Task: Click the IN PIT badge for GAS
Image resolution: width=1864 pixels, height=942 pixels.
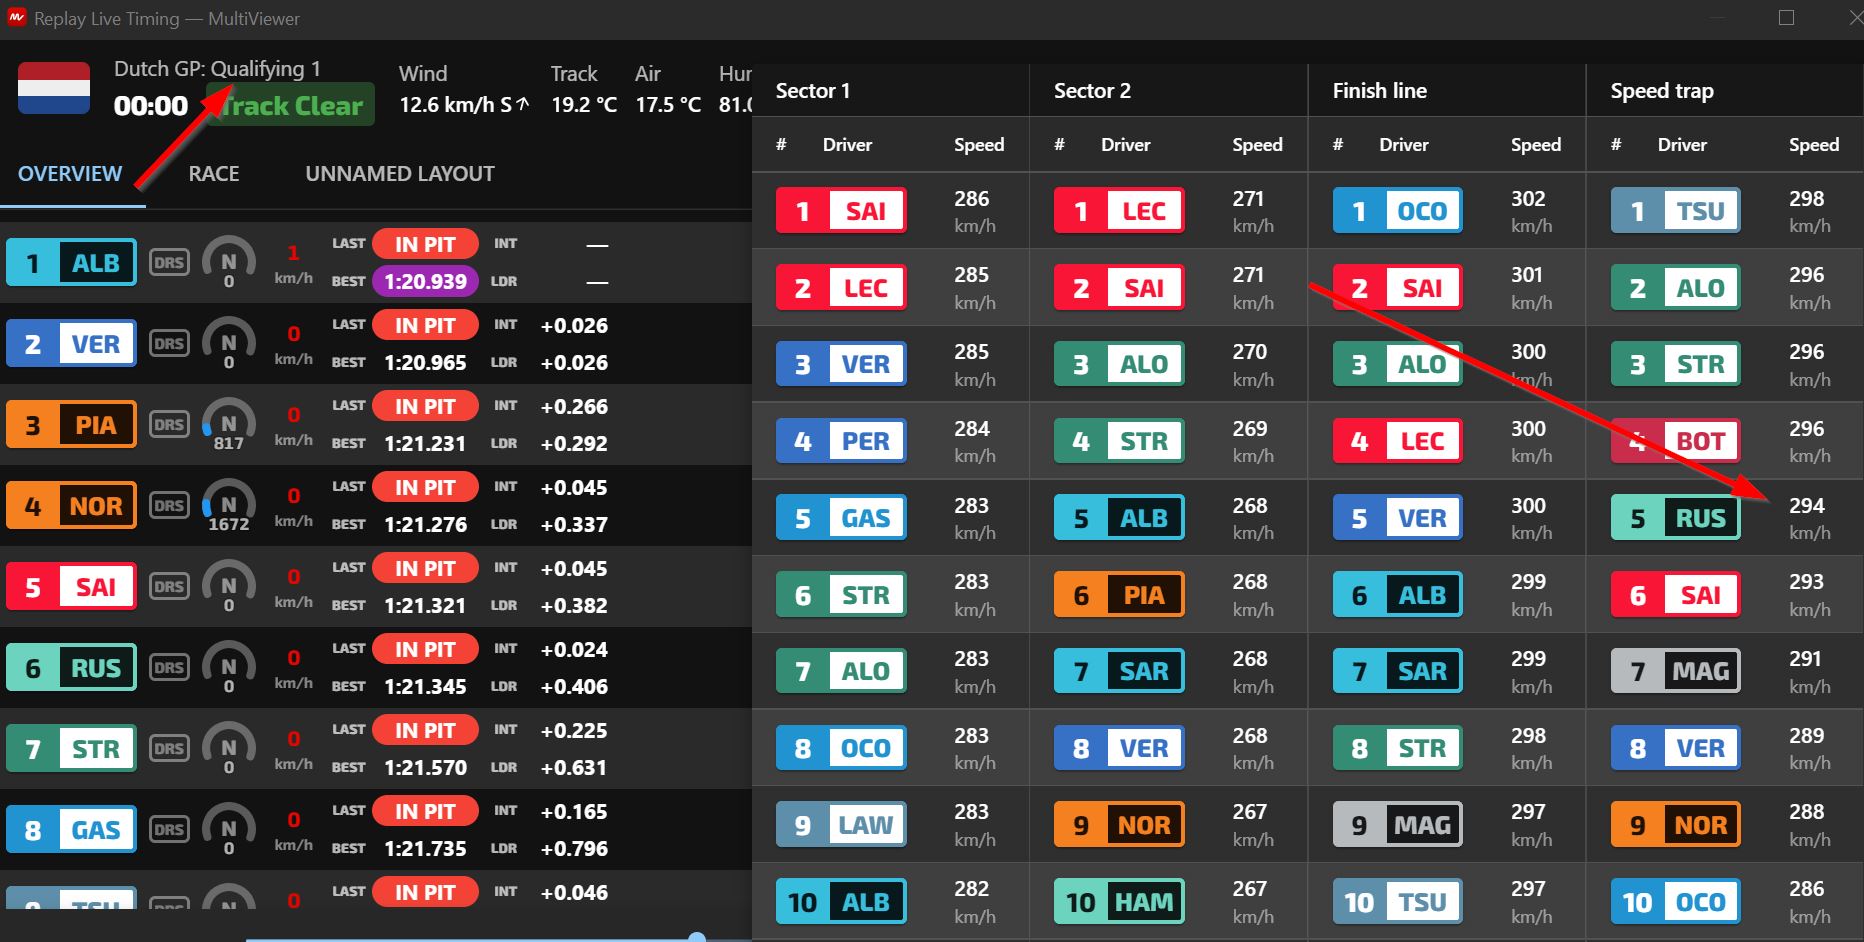Action: point(424,811)
